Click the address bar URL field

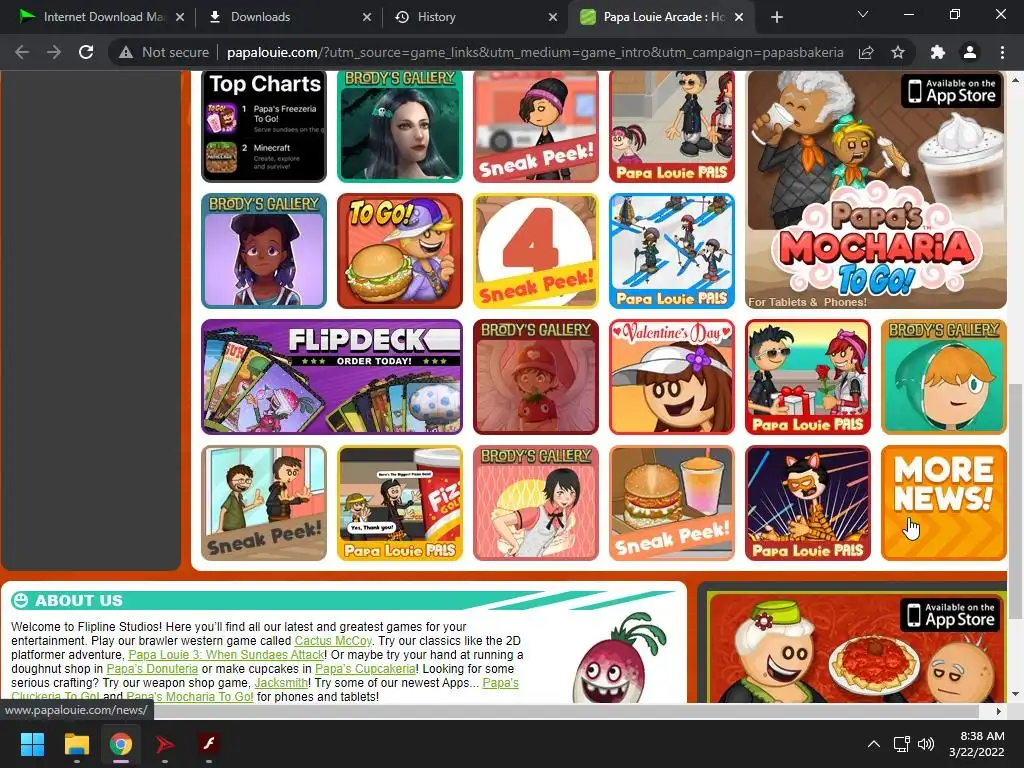535,52
